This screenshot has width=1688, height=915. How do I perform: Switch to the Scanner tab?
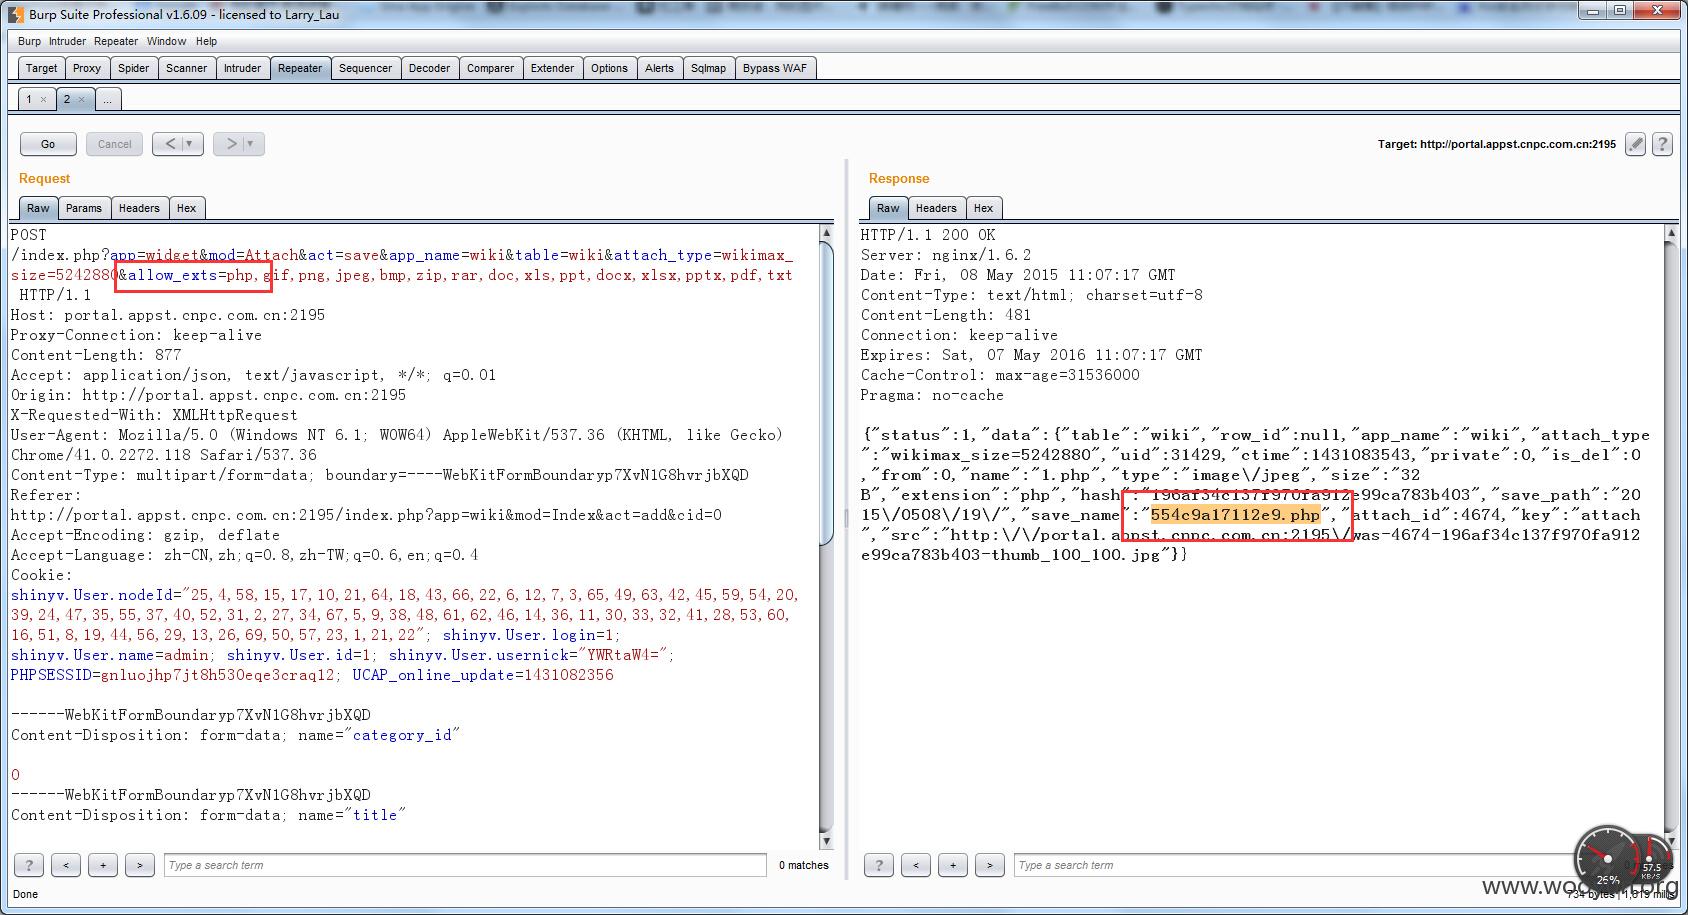pos(186,68)
